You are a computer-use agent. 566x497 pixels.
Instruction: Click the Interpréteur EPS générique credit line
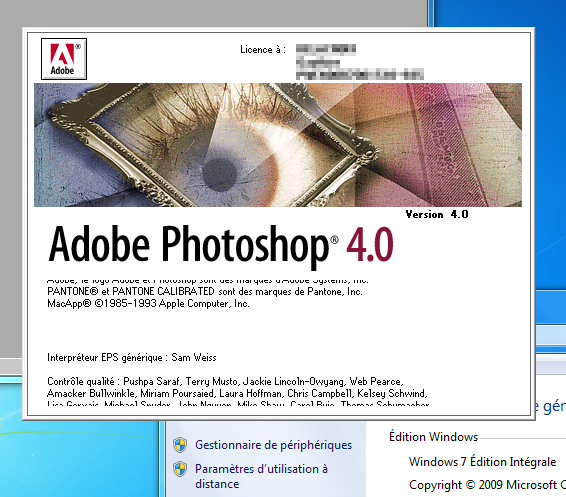(x=132, y=357)
